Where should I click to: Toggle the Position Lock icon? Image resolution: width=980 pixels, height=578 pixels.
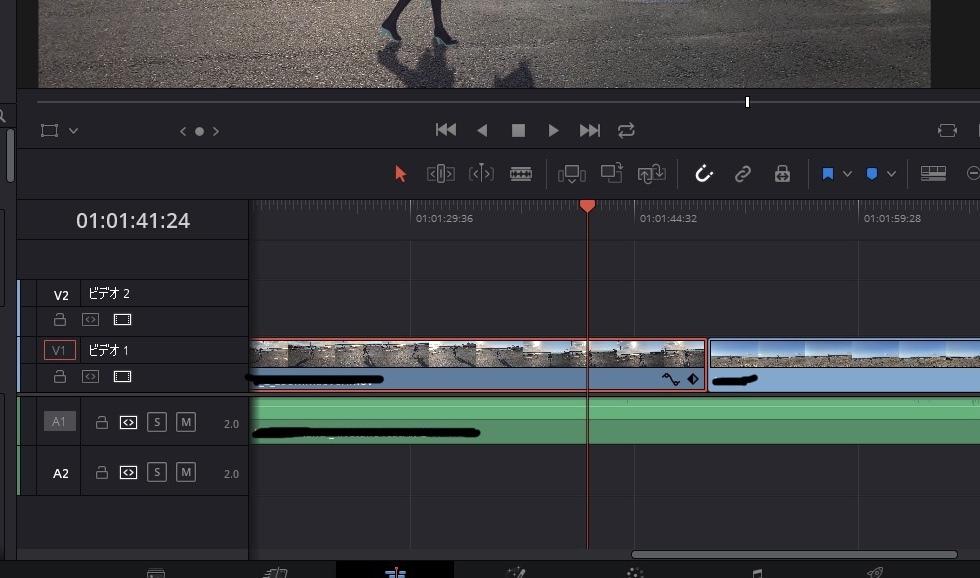click(782, 174)
